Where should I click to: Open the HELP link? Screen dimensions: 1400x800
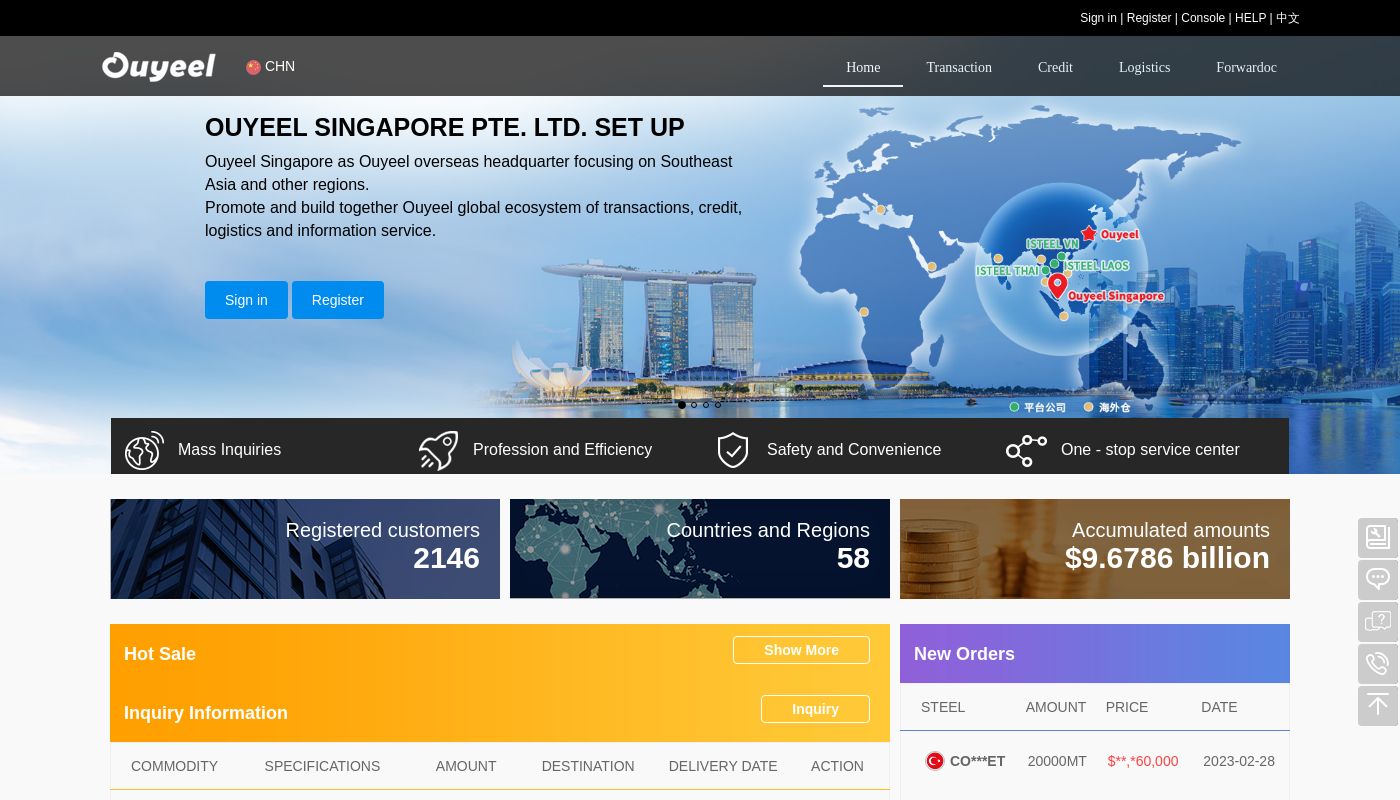[x=1250, y=18]
